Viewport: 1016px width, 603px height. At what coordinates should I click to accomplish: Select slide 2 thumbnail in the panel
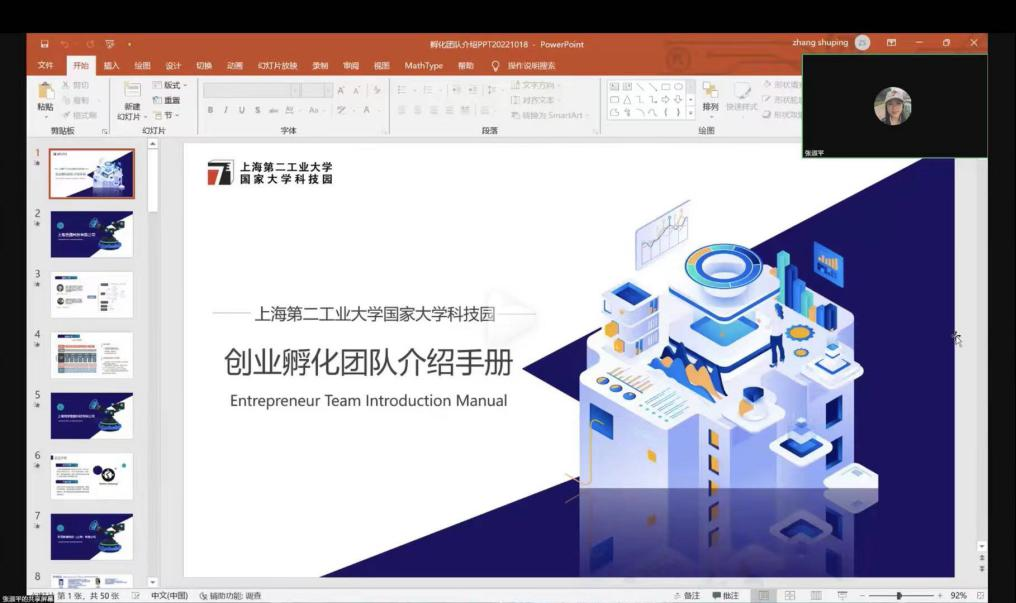(x=91, y=234)
